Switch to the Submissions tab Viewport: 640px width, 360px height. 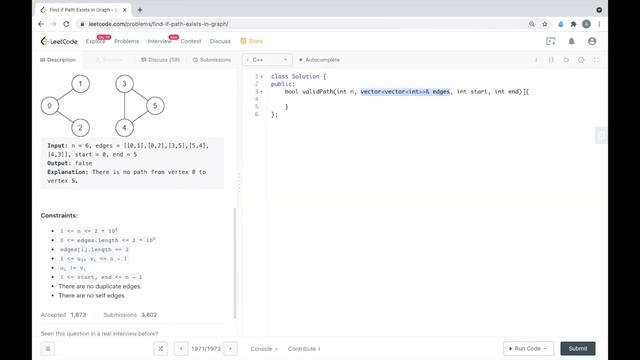(x=212, y=60)
